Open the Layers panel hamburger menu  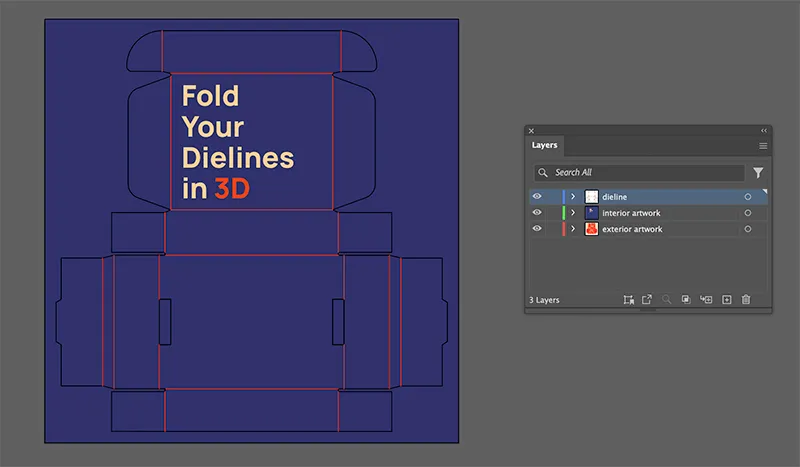tap(763, 146)
